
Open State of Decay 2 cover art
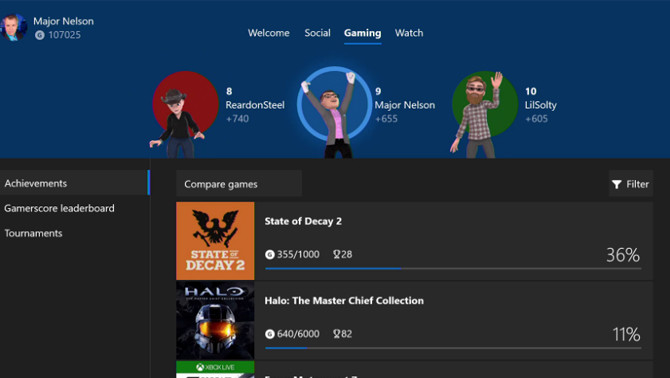215,241
